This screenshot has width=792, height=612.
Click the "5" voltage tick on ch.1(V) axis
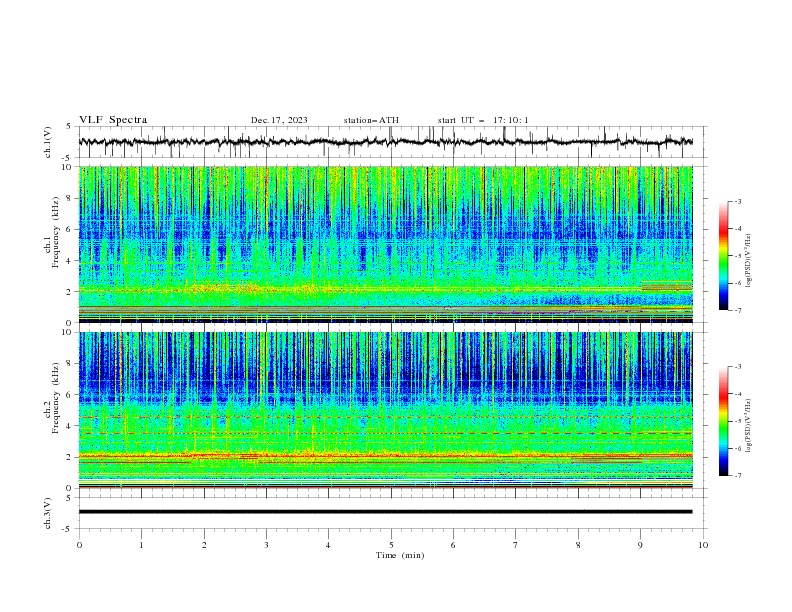coord(69,126)
